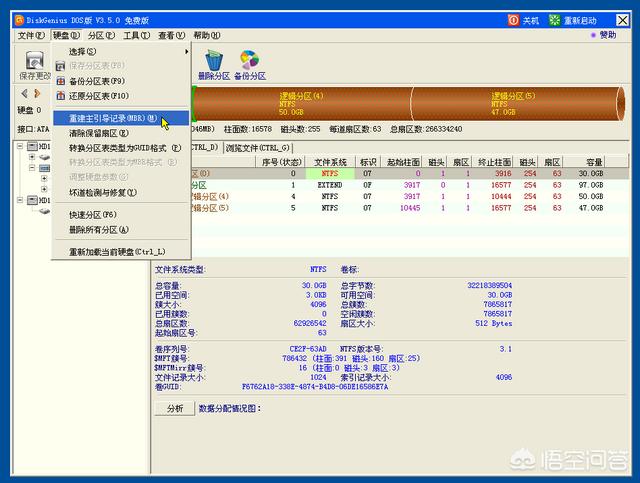The width and height of the screenshot is (640, 483).
Task: Select the EXTEND partition row
Action: click(410, 185)
